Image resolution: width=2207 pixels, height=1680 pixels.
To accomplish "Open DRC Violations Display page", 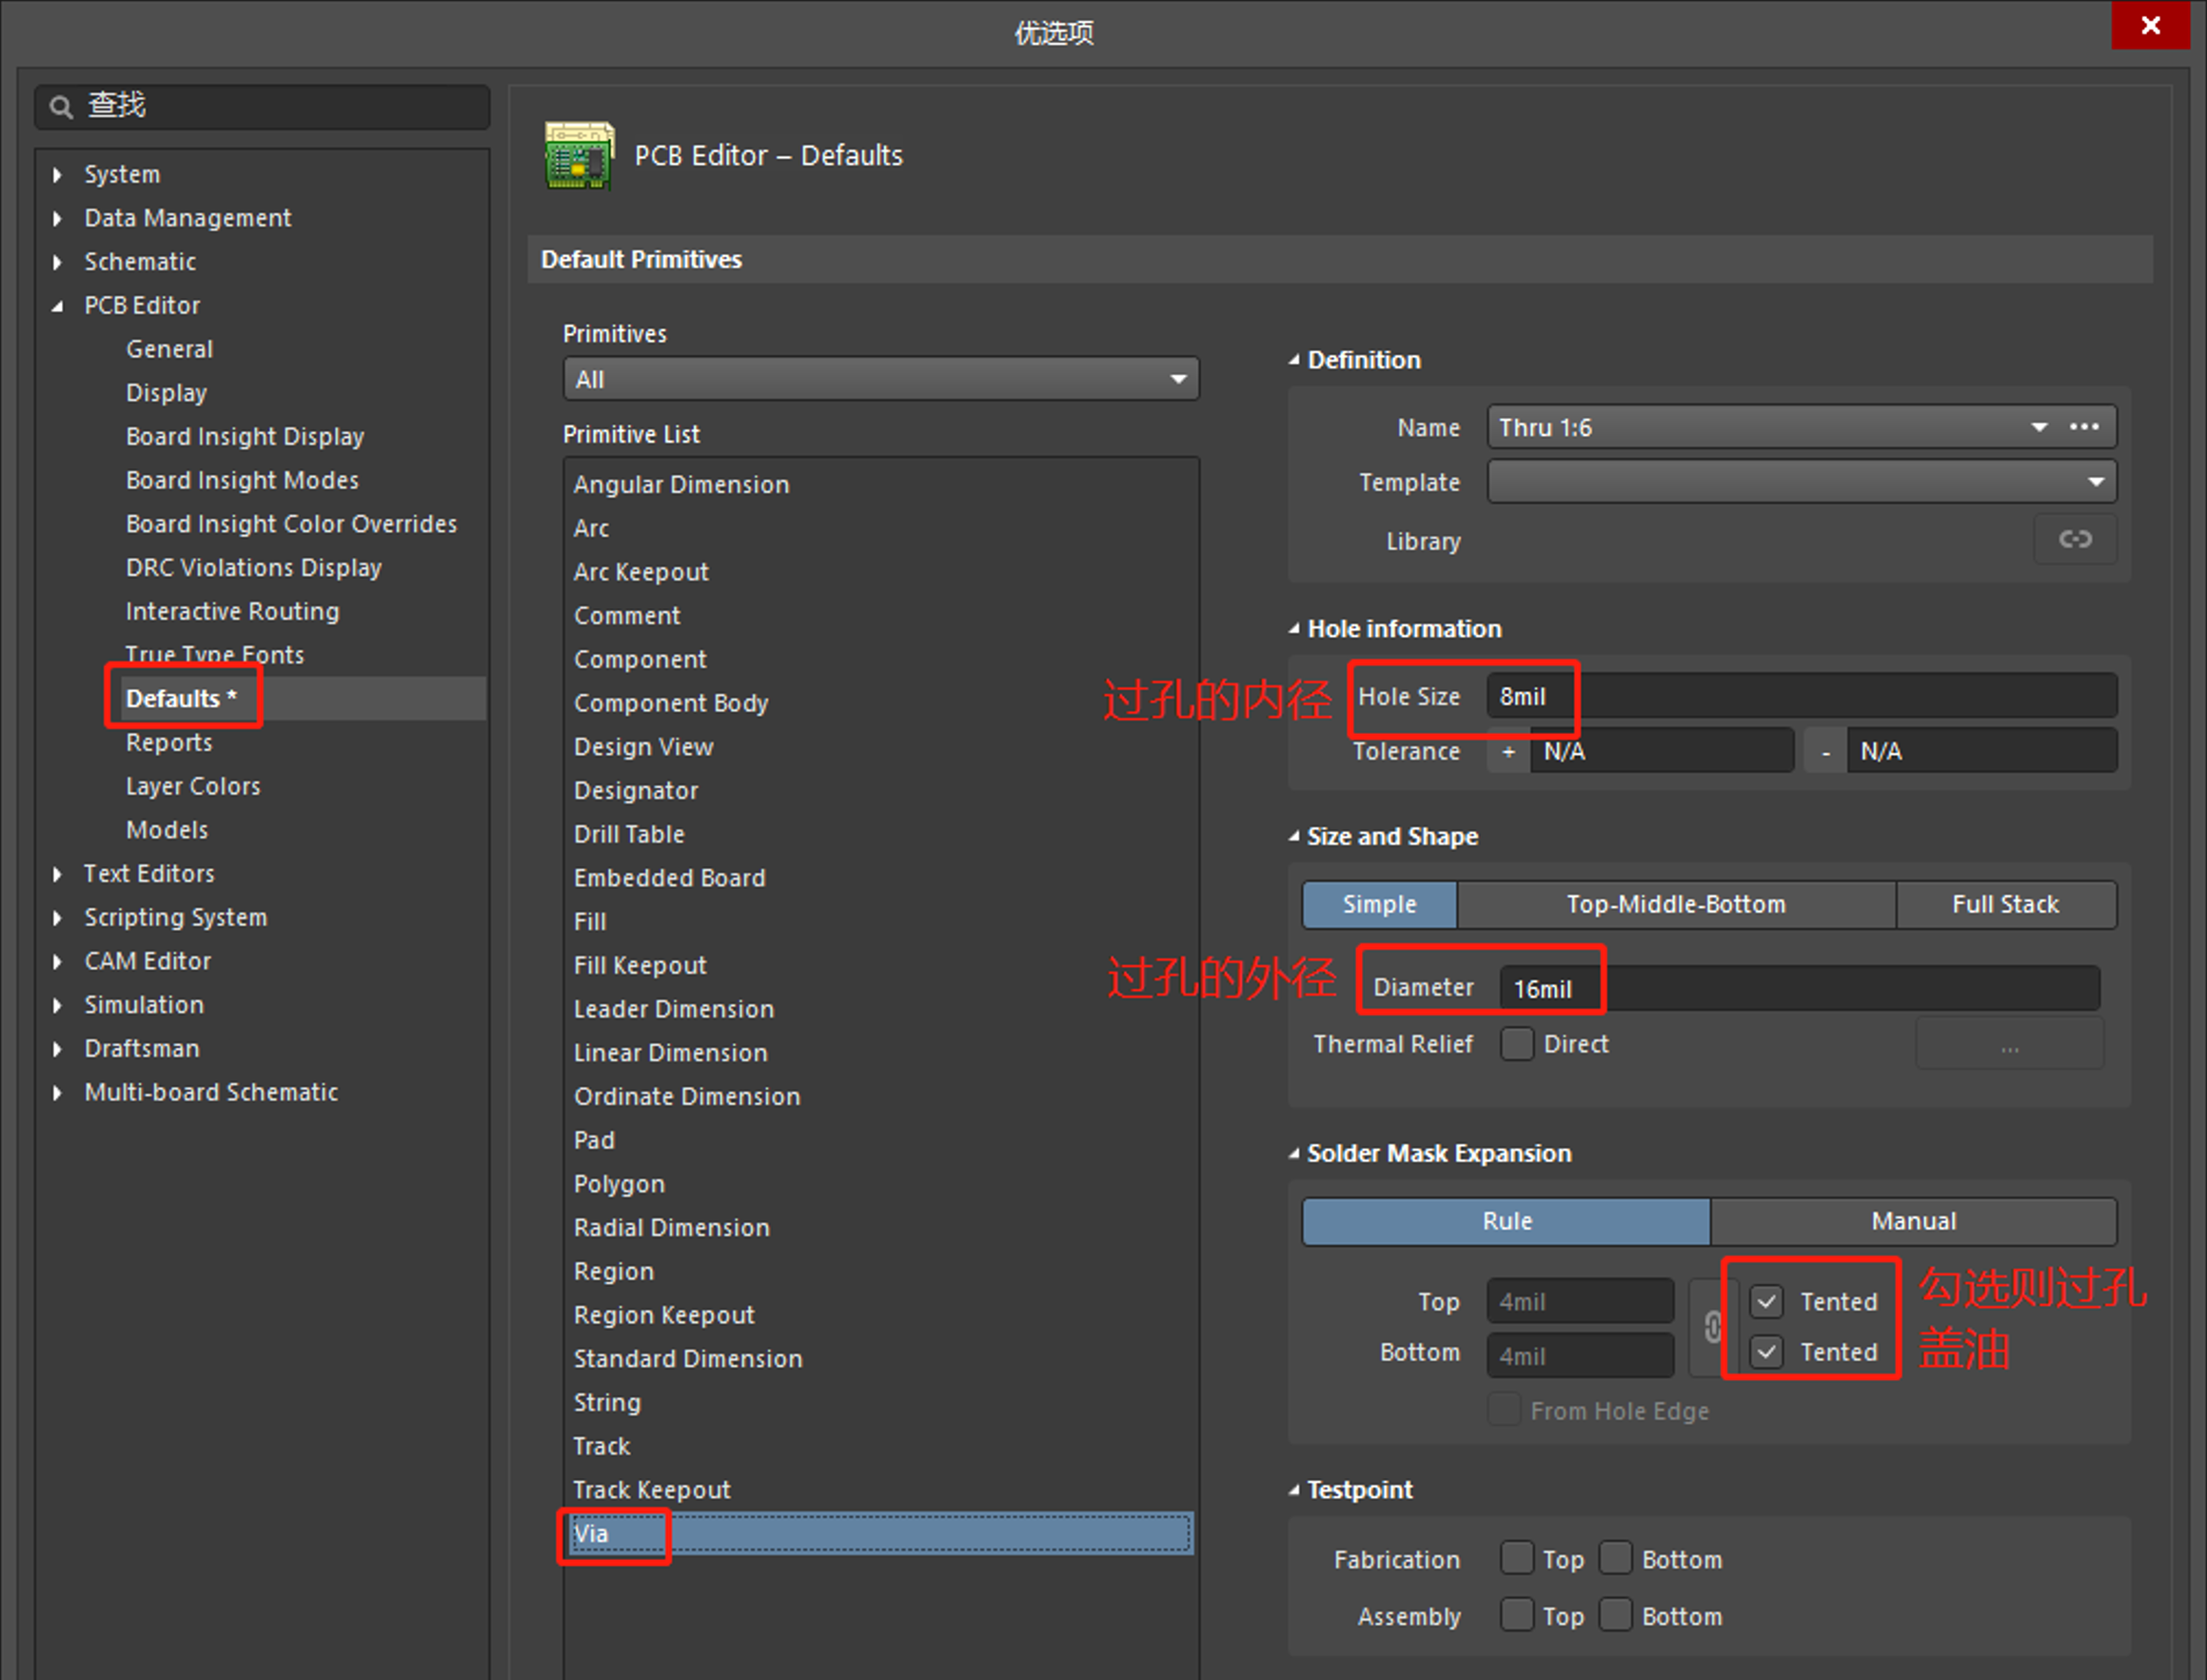I will 254,568.
